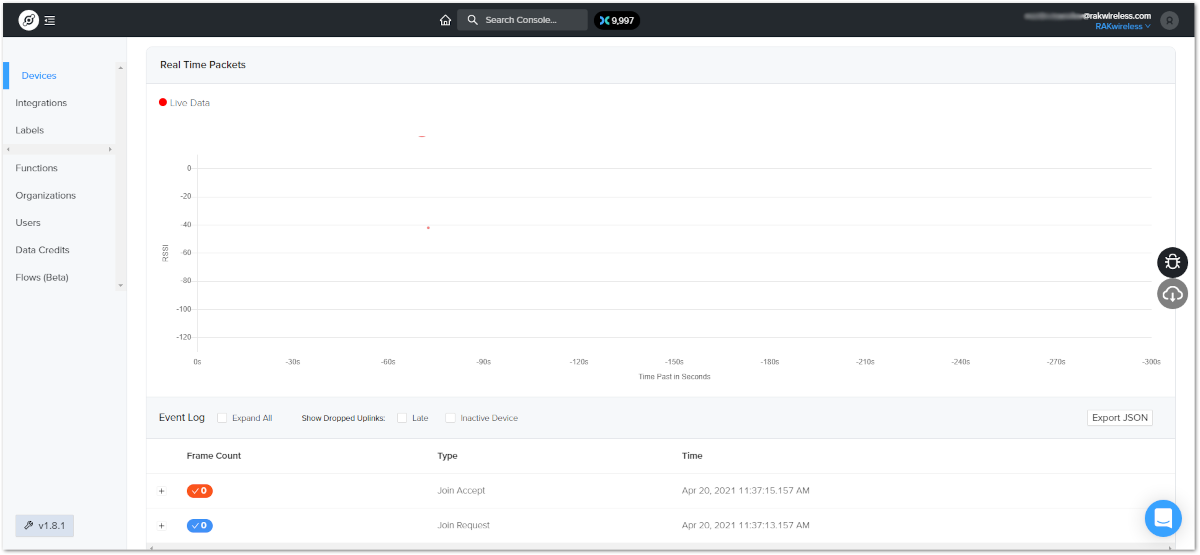This screenshot has height=555, width=1200.
Task: Open Organizations in the sidebar
Action: click(x=46, y=196)
